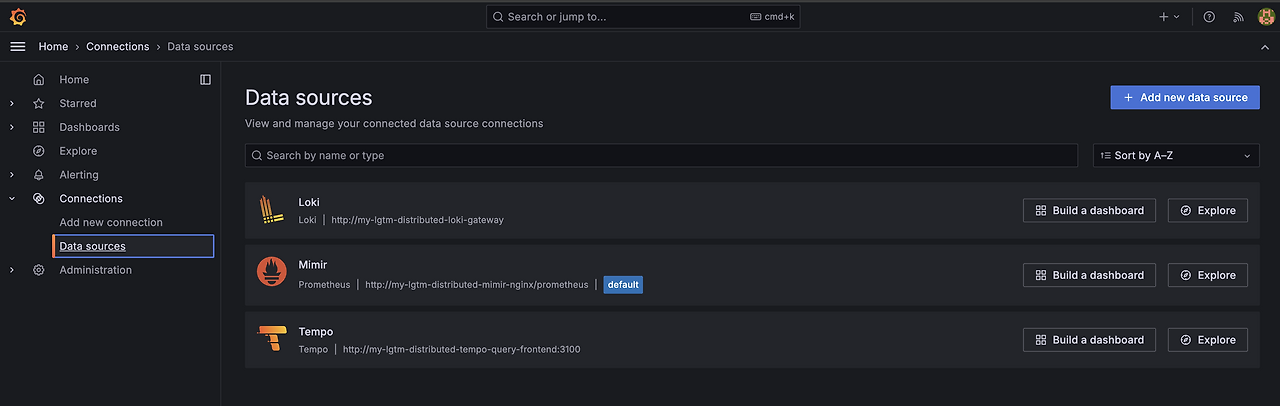Select Alerting in the sidebar menu
This screenshot has width=1280, height=406.
[79, 175]
